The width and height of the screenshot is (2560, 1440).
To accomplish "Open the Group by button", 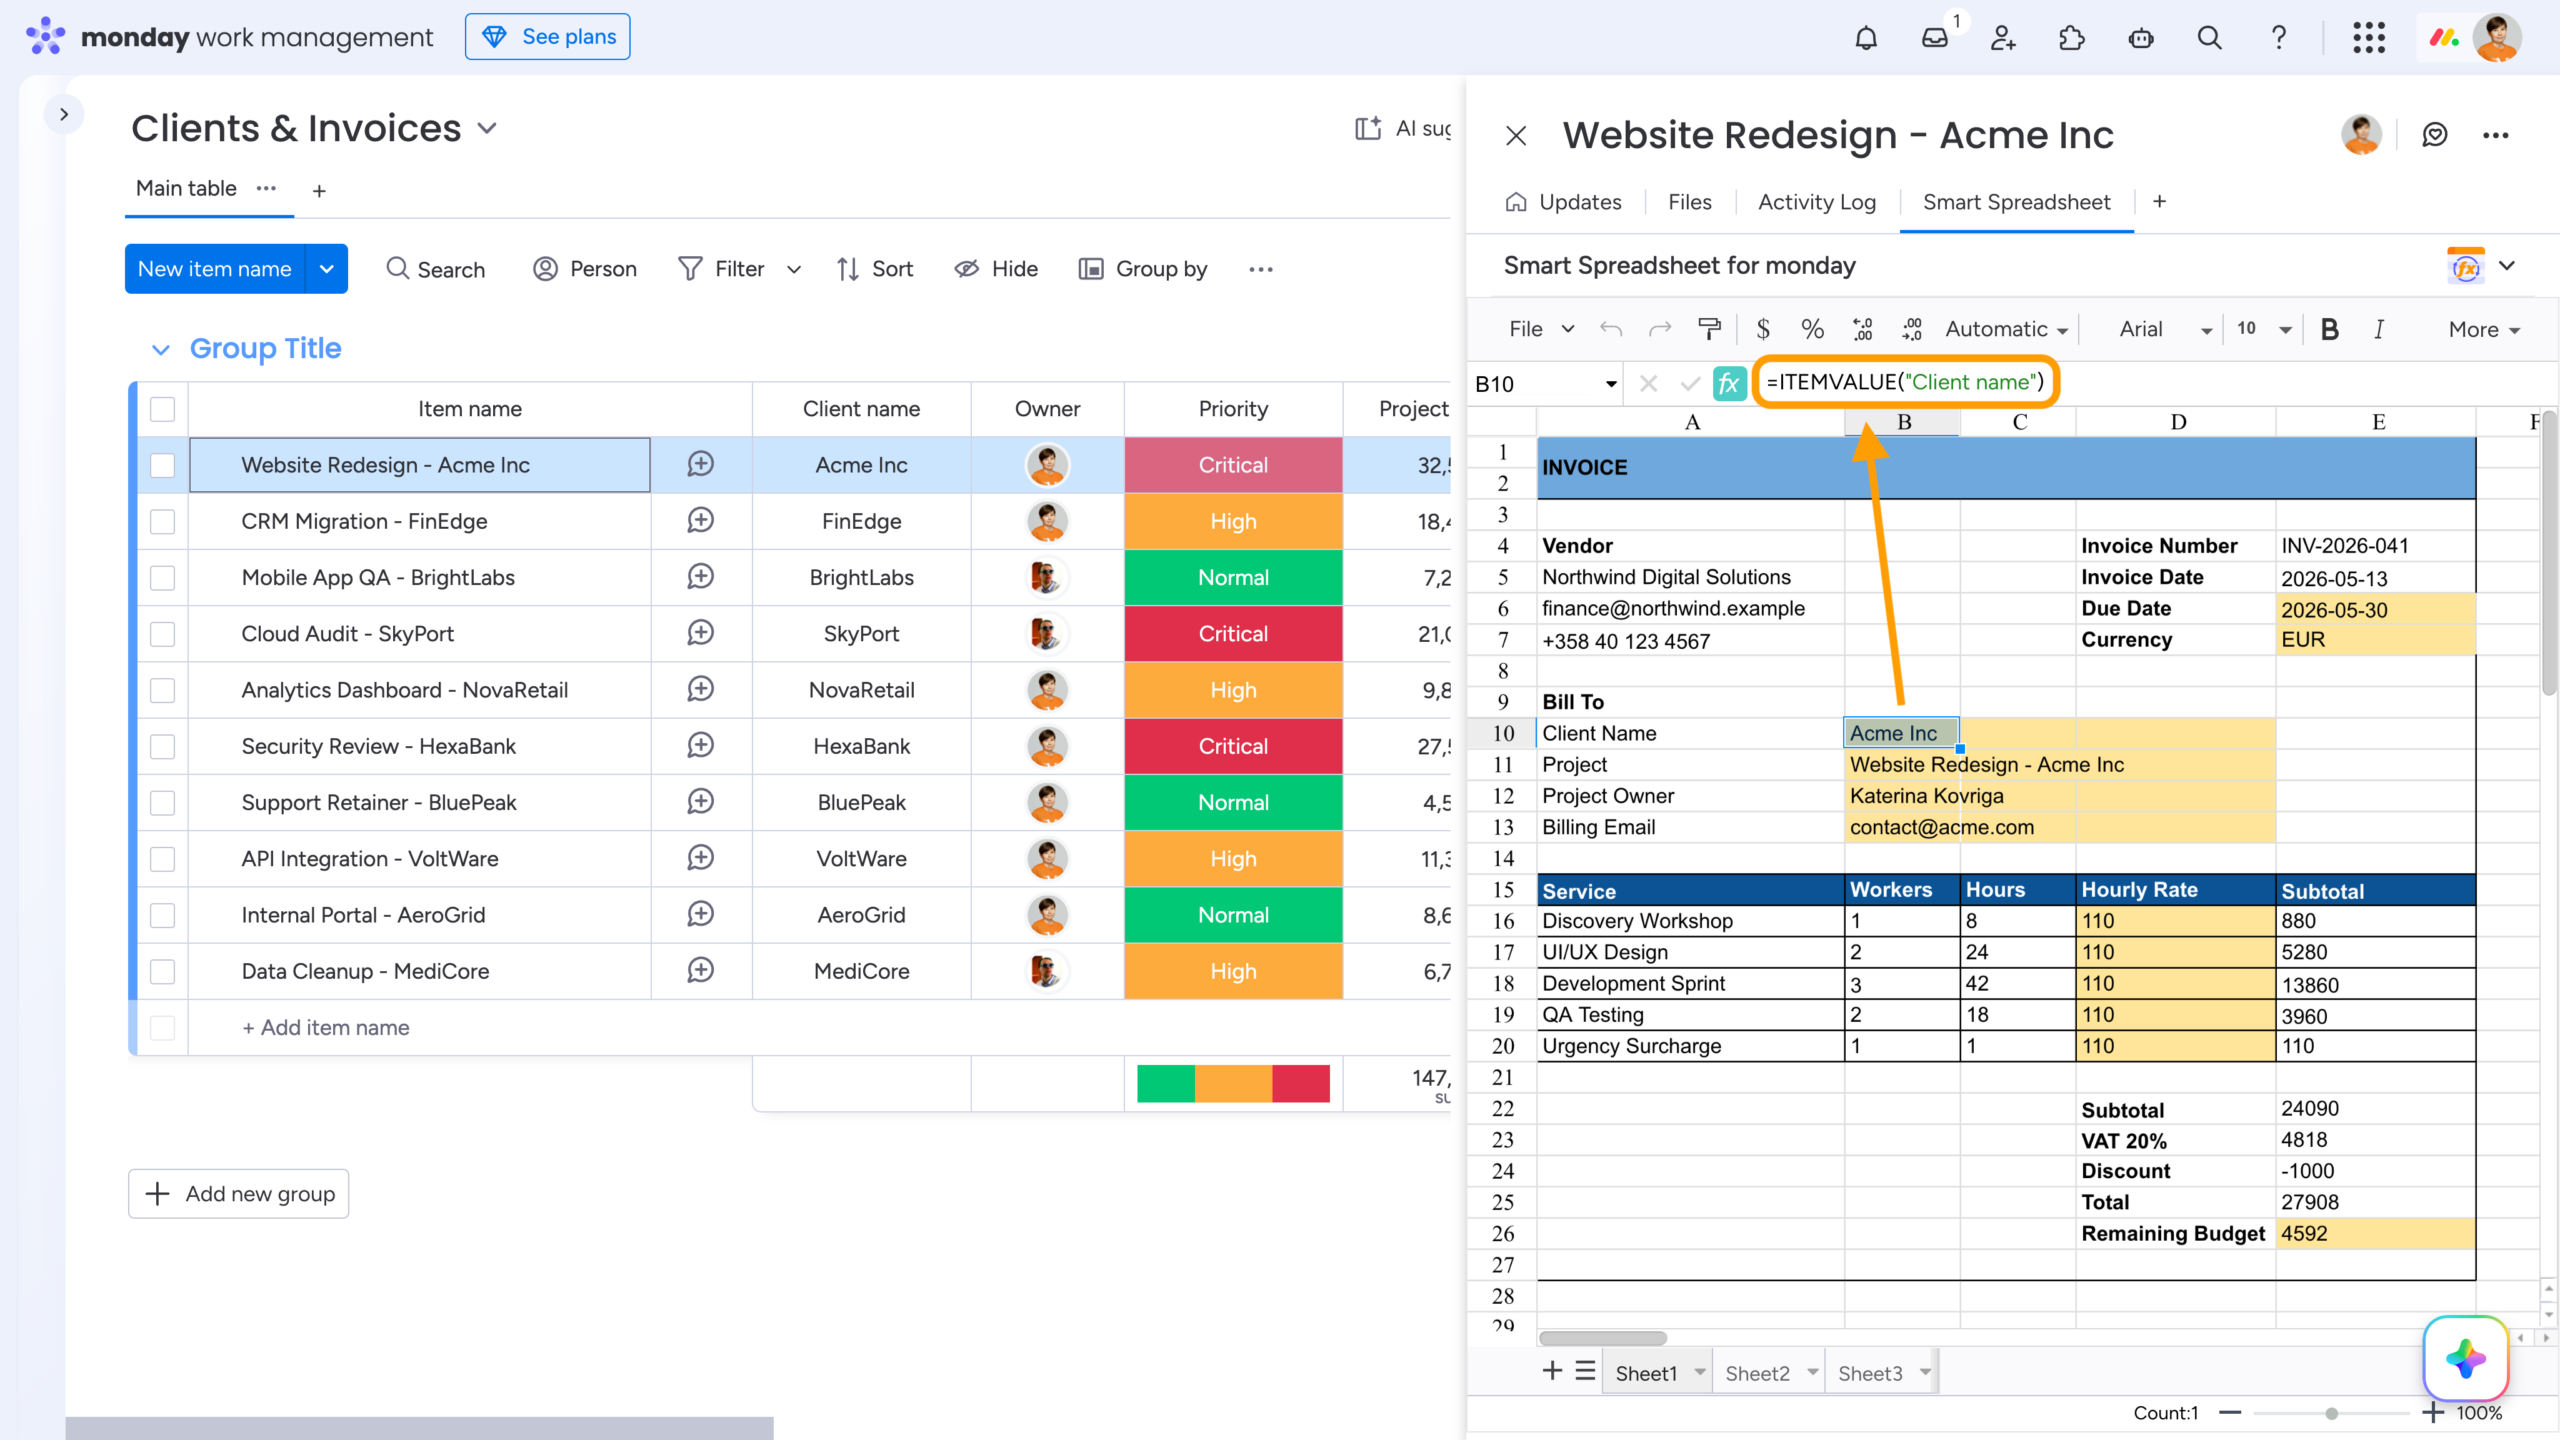I will [x=1143, y=269].
